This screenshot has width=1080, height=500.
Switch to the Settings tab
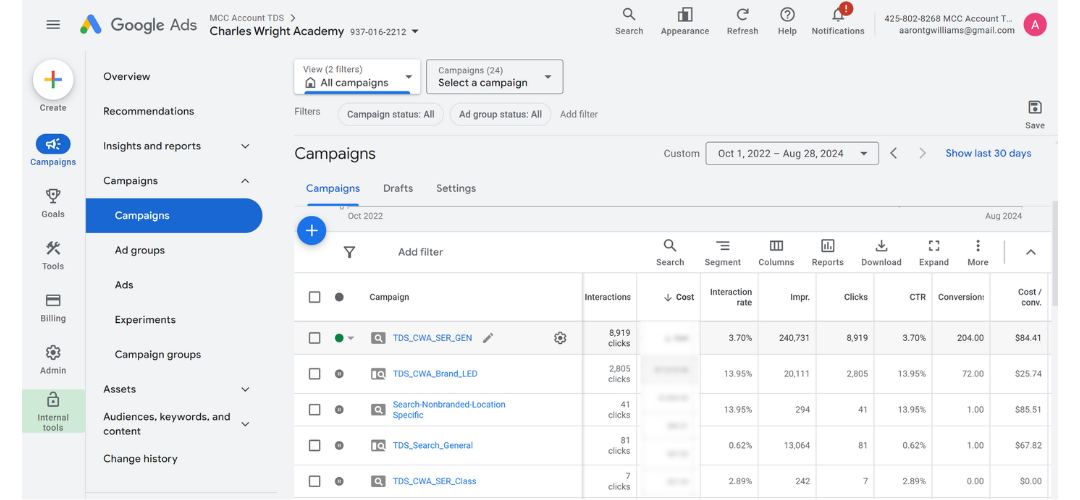pos(456,188)
